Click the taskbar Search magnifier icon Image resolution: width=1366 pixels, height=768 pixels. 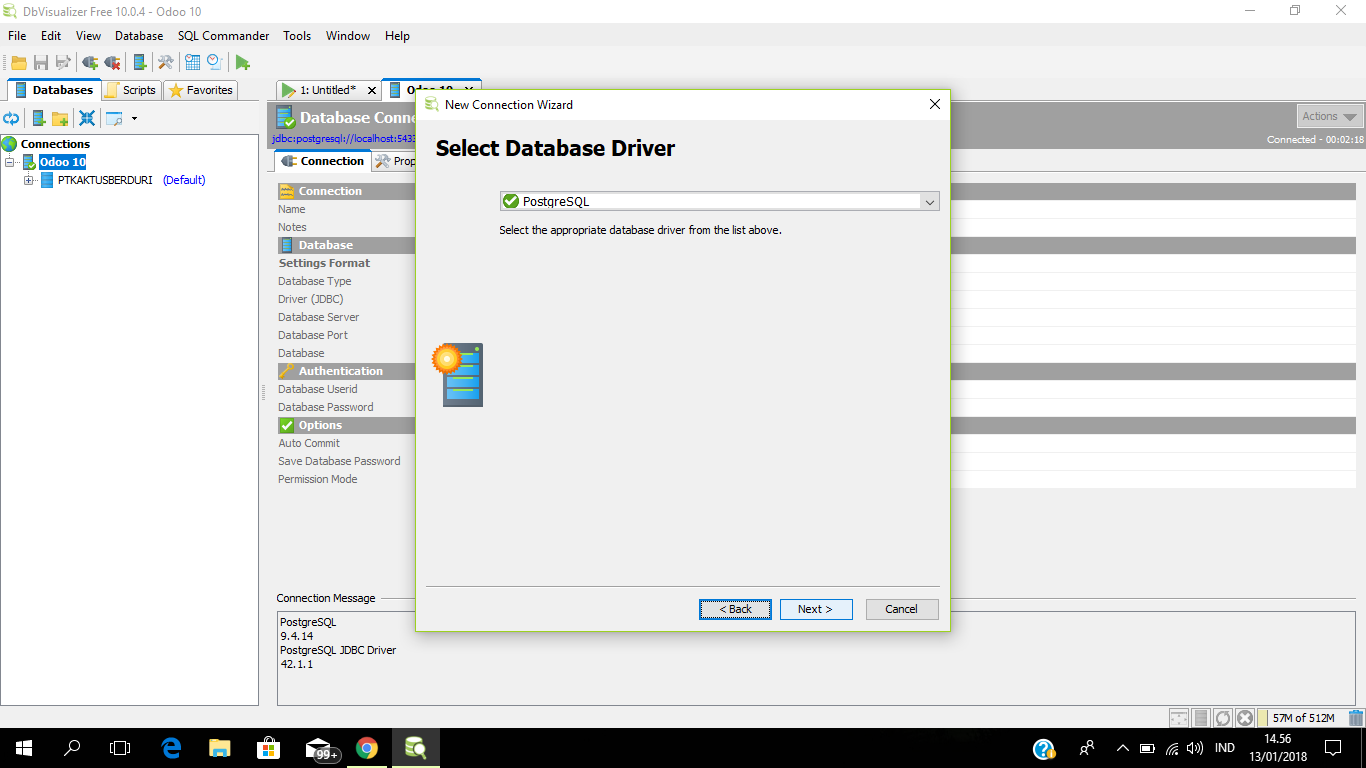pyautogui.click(x=72, y=748)
